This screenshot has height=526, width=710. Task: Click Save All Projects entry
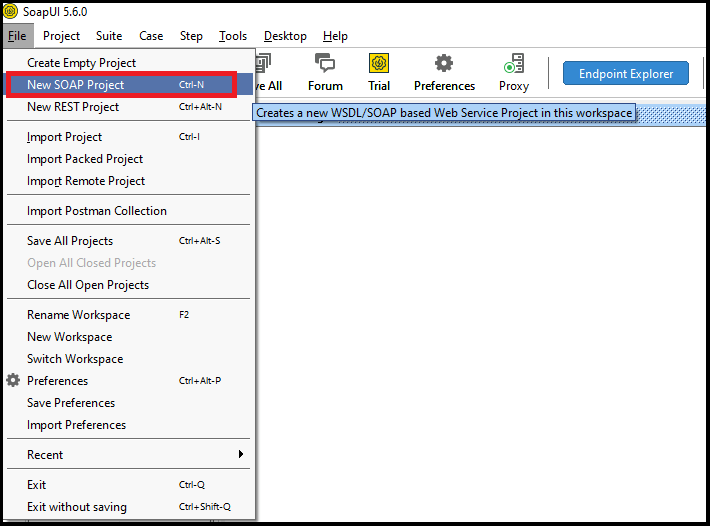point(70,241)
